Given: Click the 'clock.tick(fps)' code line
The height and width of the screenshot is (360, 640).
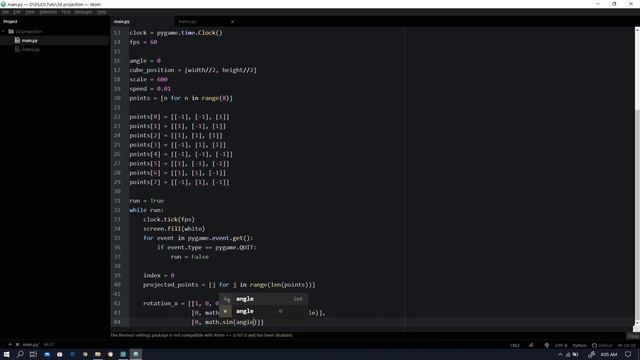Looking at the screenshot, I should (x=169, y=219).
